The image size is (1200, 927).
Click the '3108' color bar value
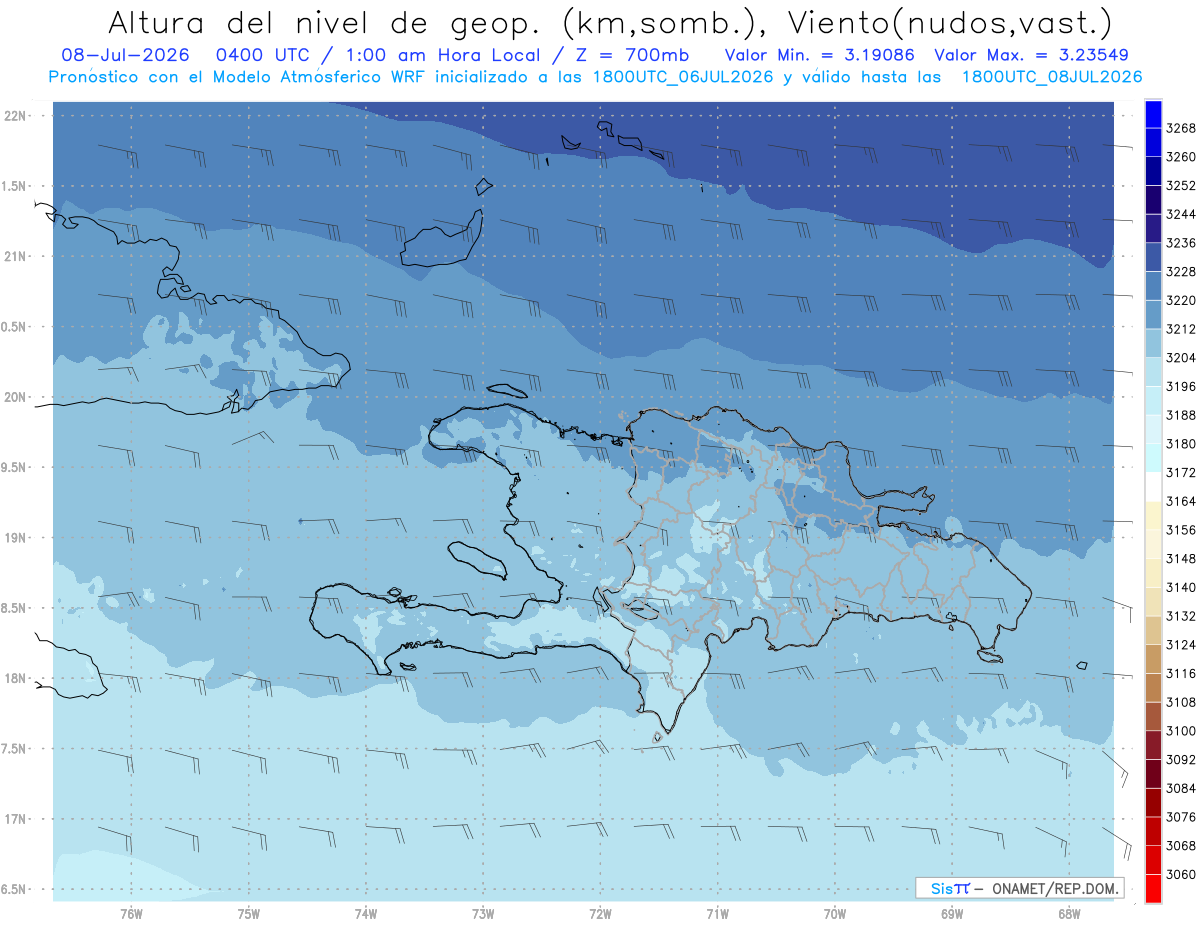pyautogui.click(x=1181, y=703)
